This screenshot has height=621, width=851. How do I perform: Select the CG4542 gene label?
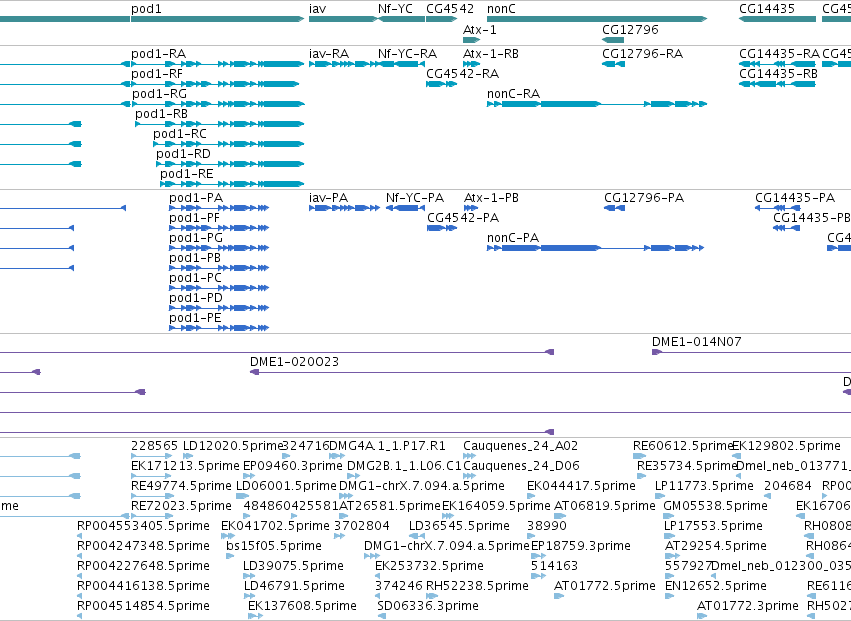click(450, 9)
